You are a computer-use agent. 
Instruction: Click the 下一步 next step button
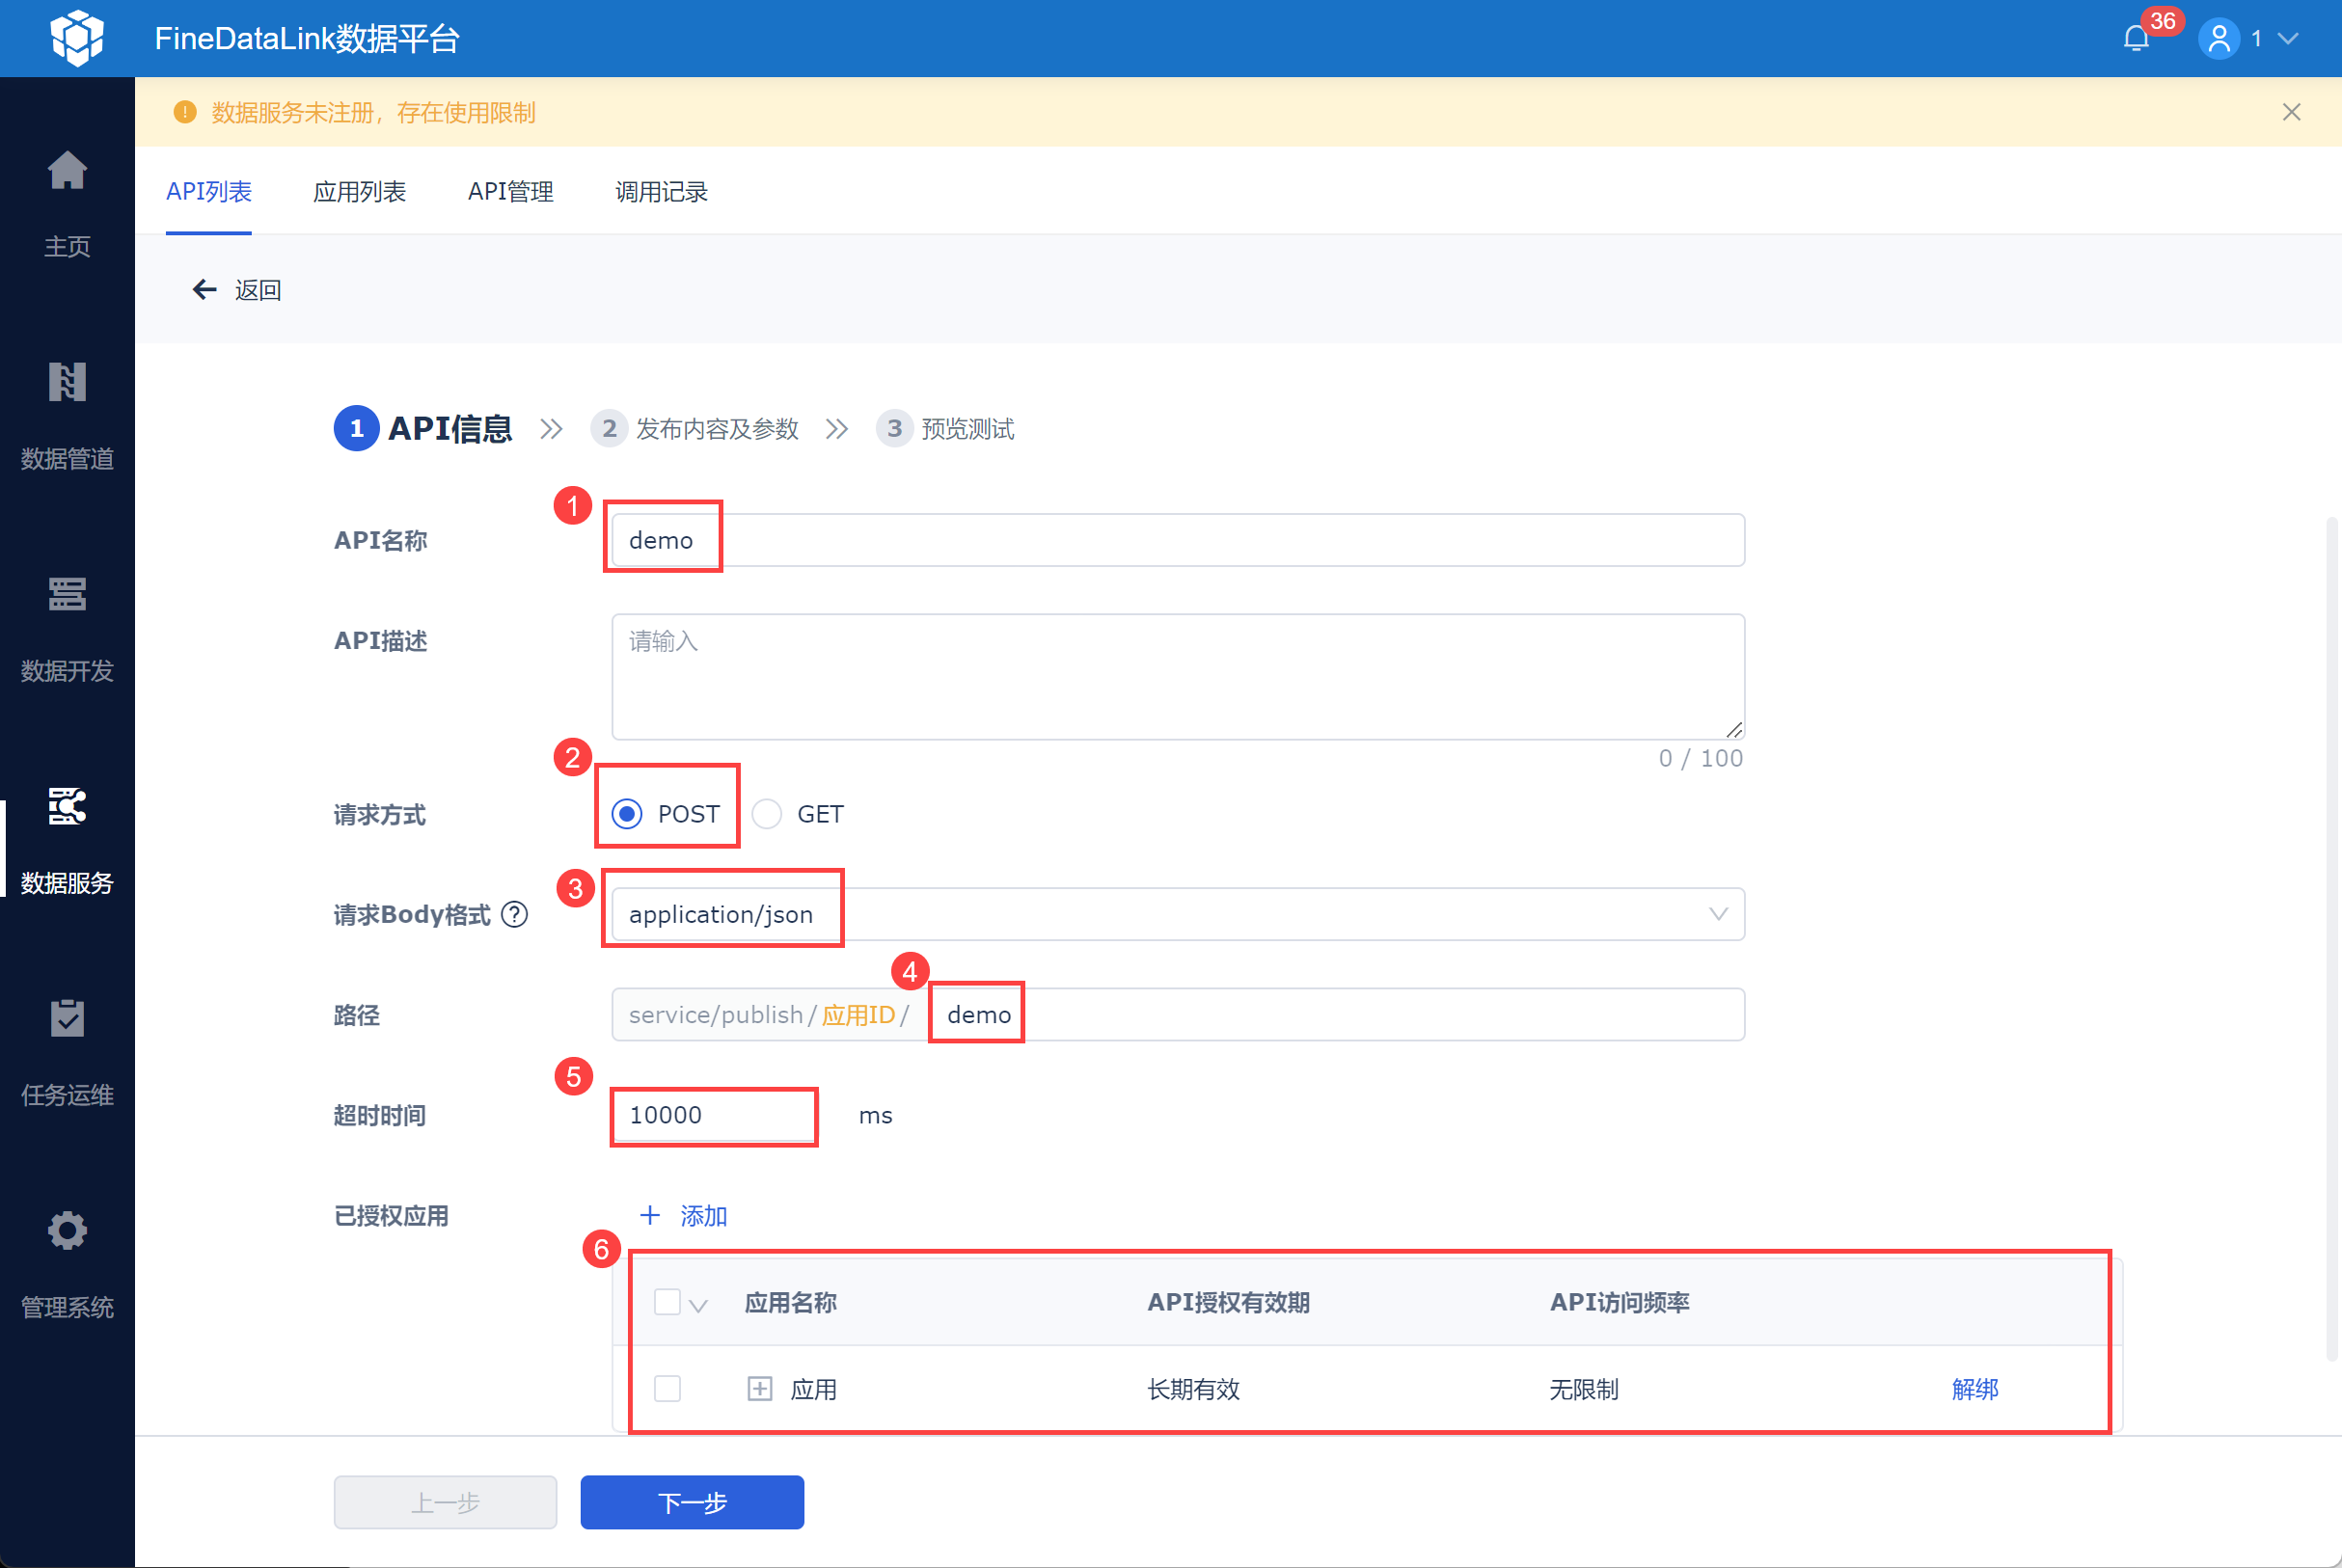click(692, 1502)
